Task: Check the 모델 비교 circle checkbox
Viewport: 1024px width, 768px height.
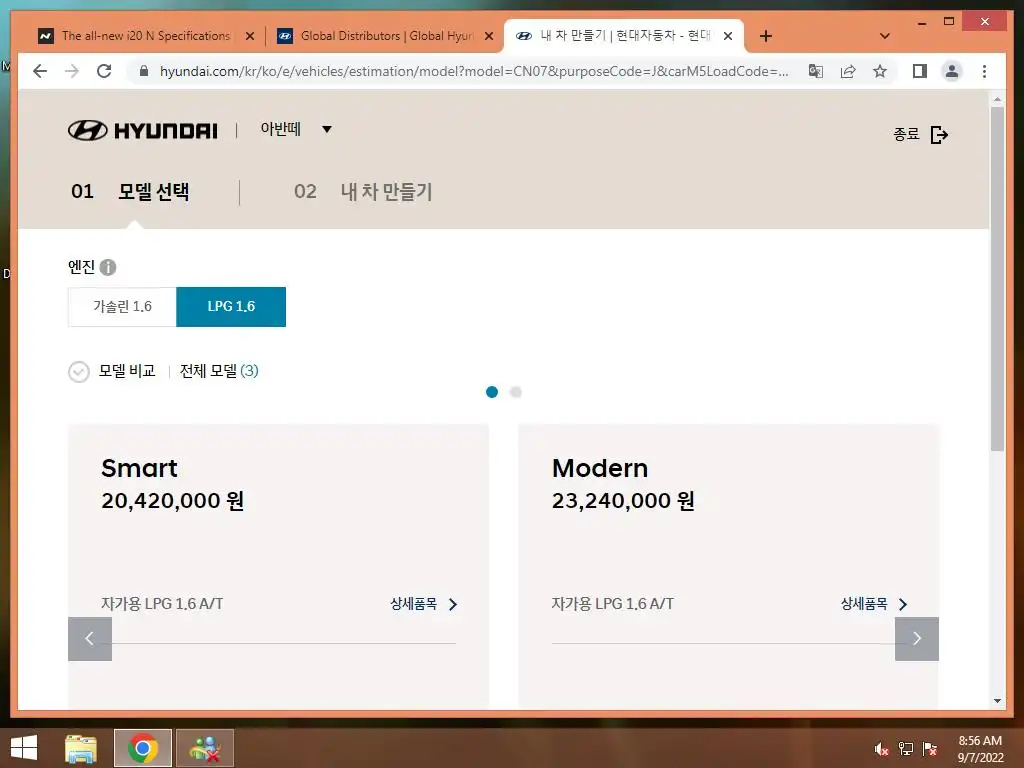Action: (79, 372)
